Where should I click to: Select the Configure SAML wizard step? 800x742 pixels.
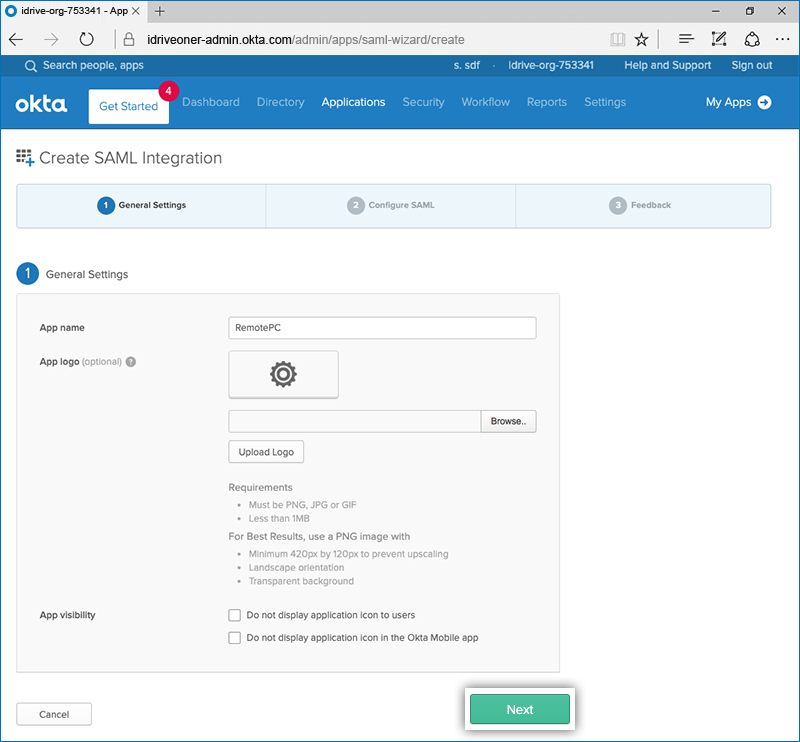[391, 206]
